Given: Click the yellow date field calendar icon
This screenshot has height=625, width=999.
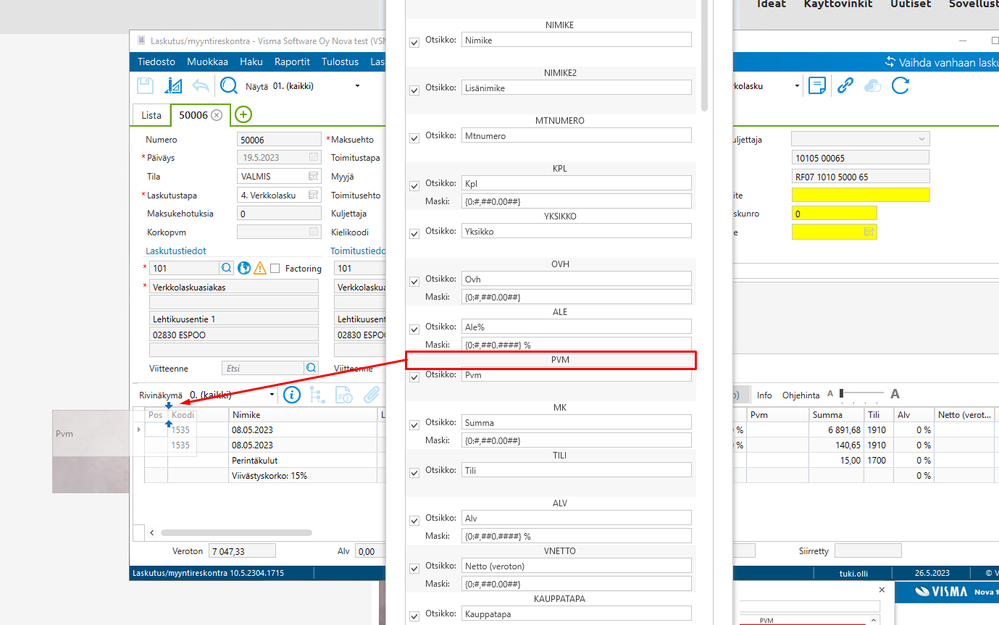Looking at the screenshot, I should click(868, 232).
